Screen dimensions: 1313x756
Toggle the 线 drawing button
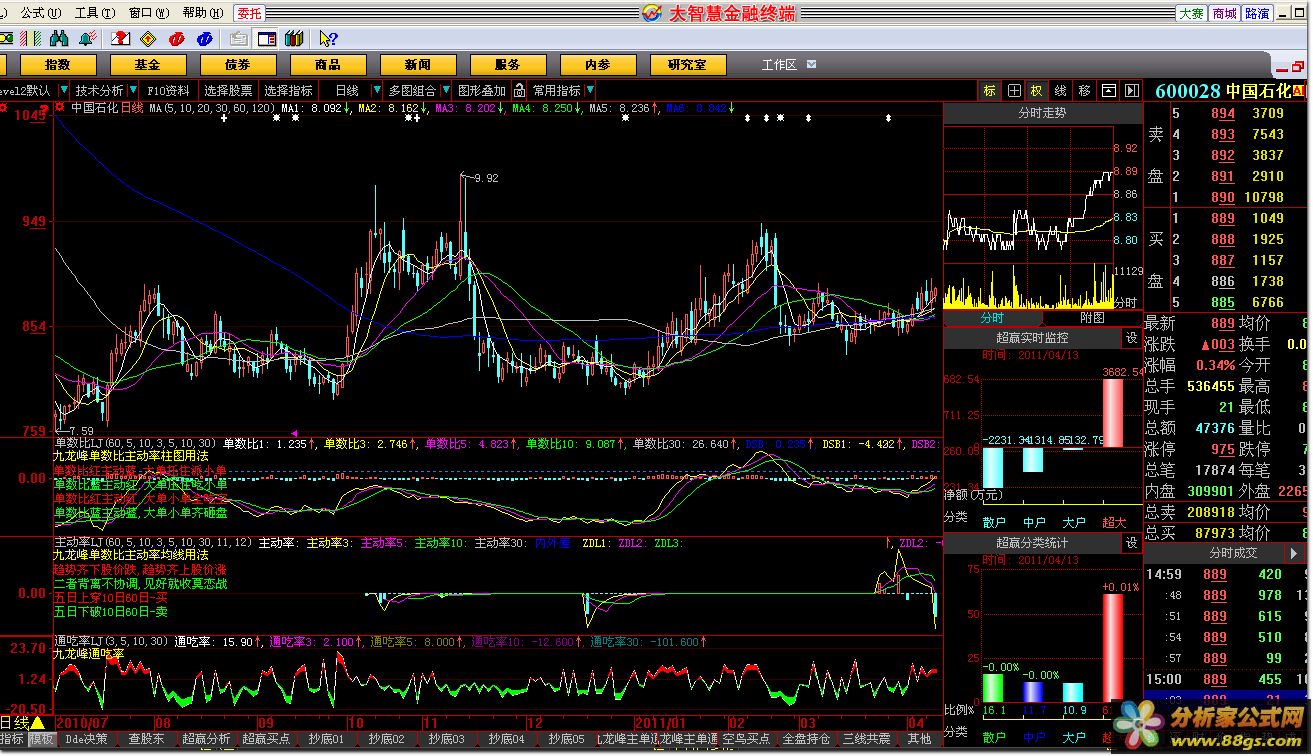tap(1060, 91)
